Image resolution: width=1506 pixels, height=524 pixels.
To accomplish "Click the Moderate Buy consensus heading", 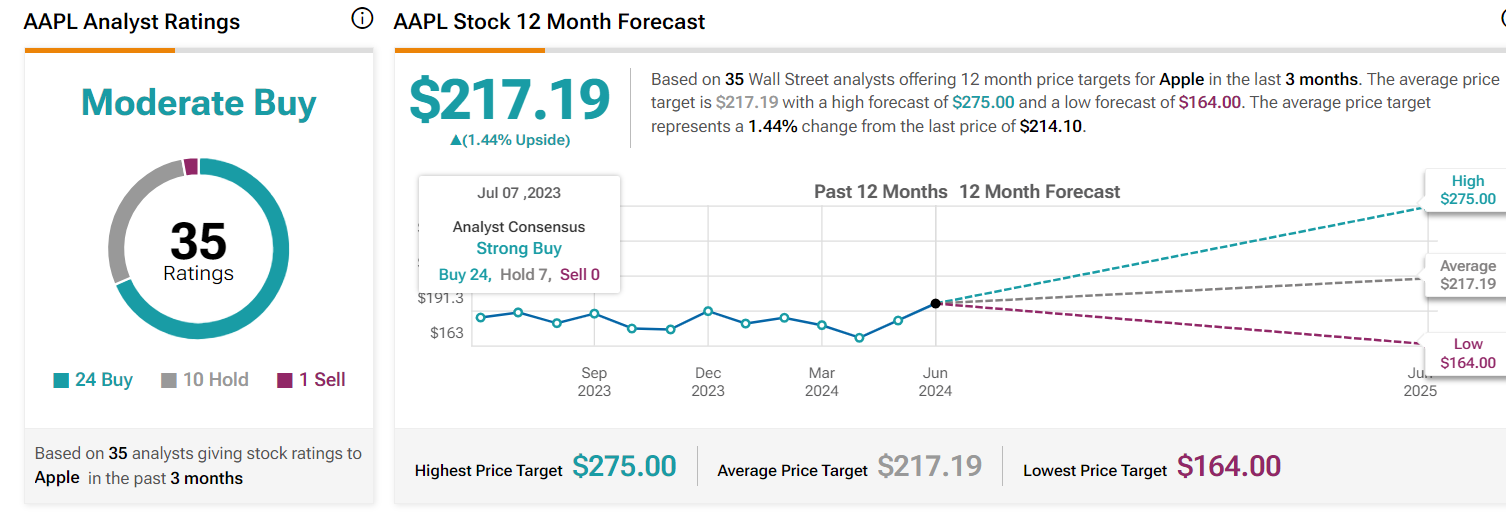I will pyautogui.click(x=198, y=103).
